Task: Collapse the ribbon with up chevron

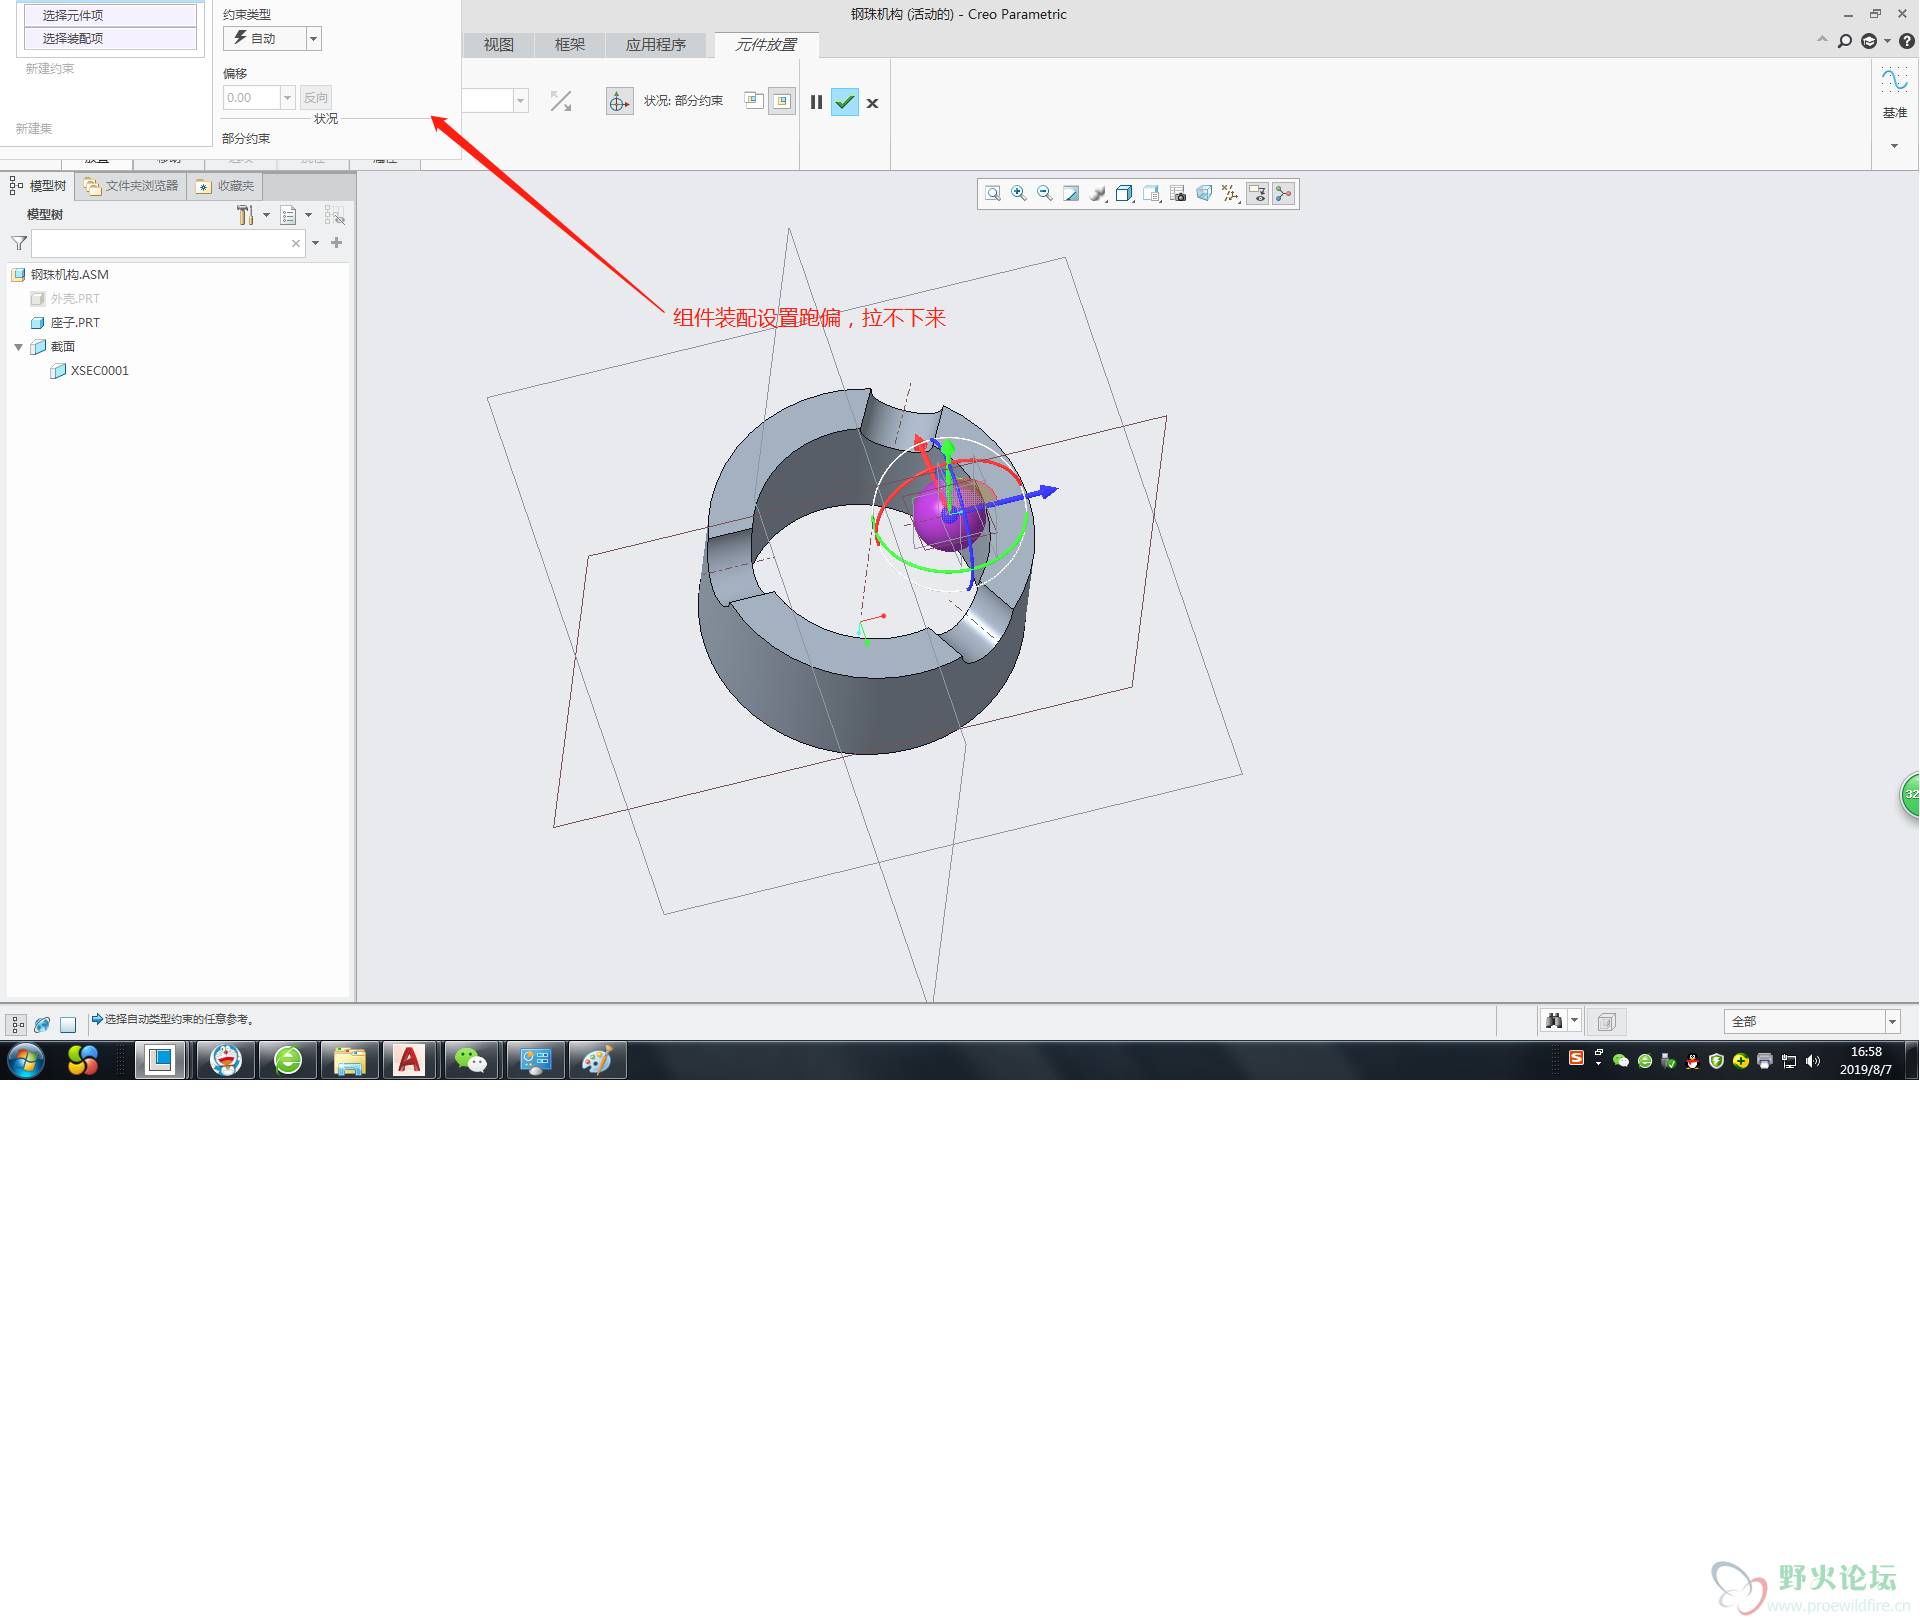Action: [1822, 40]
